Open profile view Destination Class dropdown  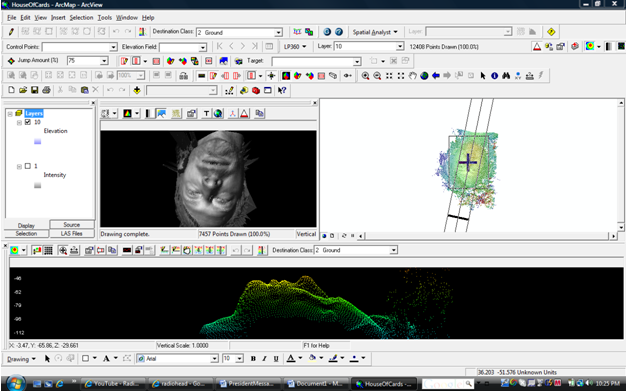point(393,250)
